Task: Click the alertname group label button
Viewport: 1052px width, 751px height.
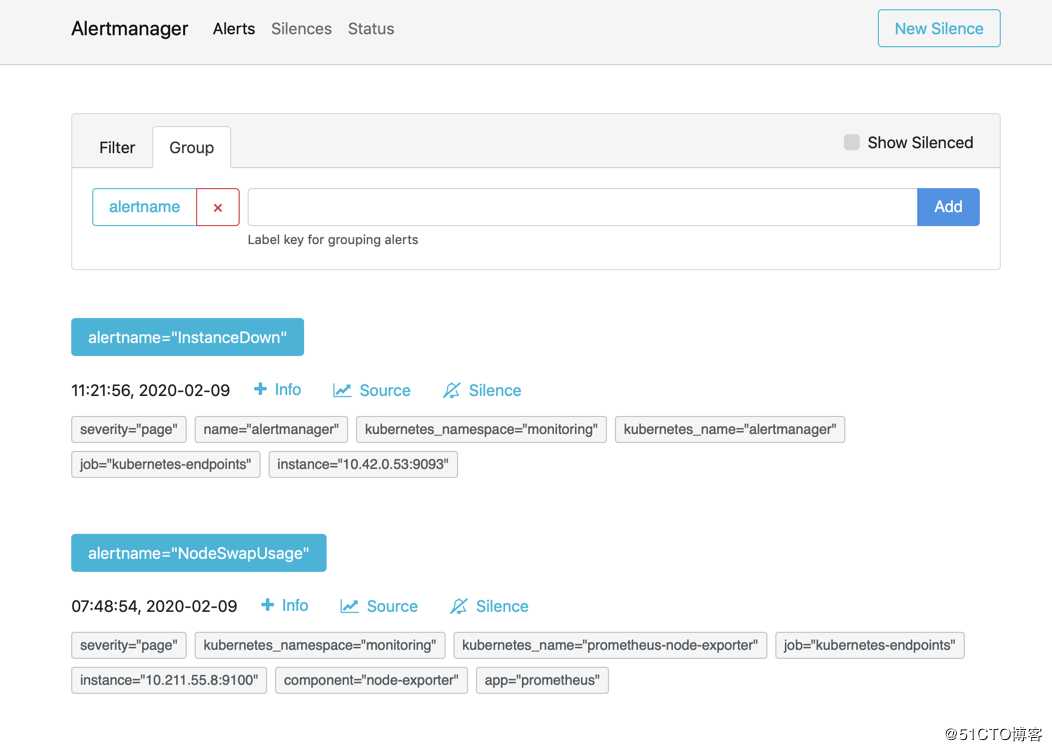Action: 144,207
